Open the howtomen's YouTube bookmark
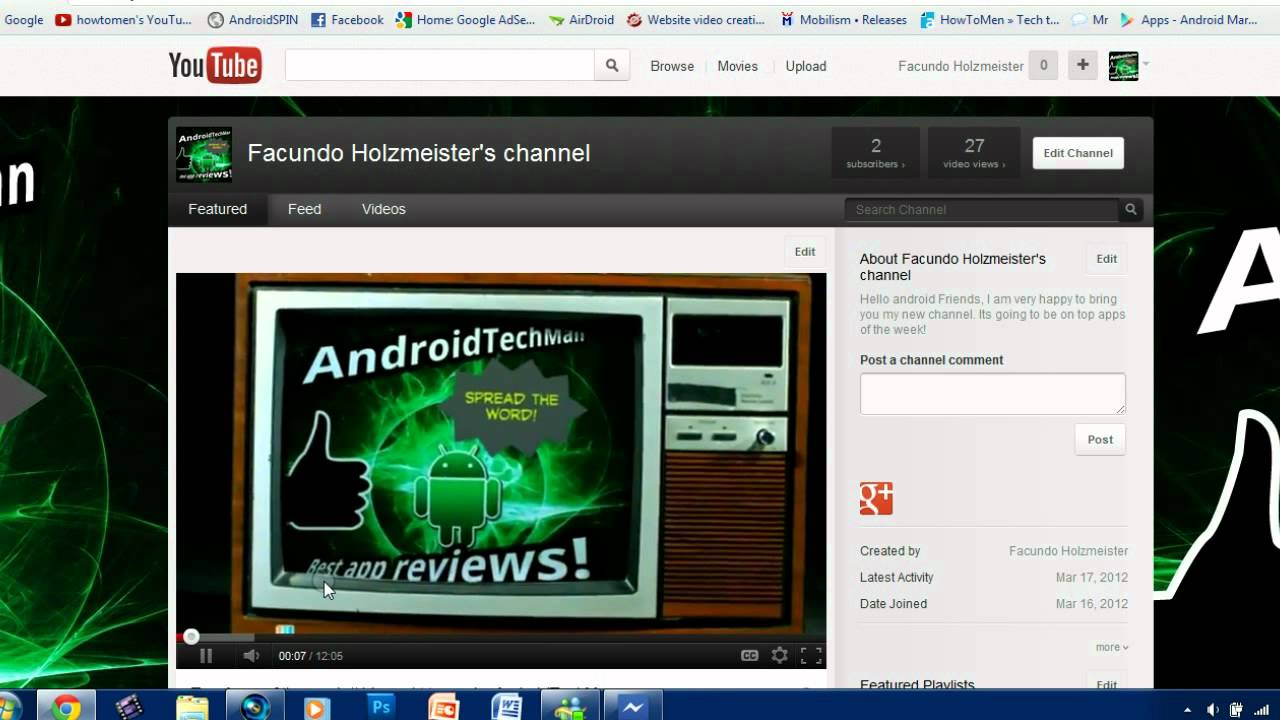 [x=123, y=20]
